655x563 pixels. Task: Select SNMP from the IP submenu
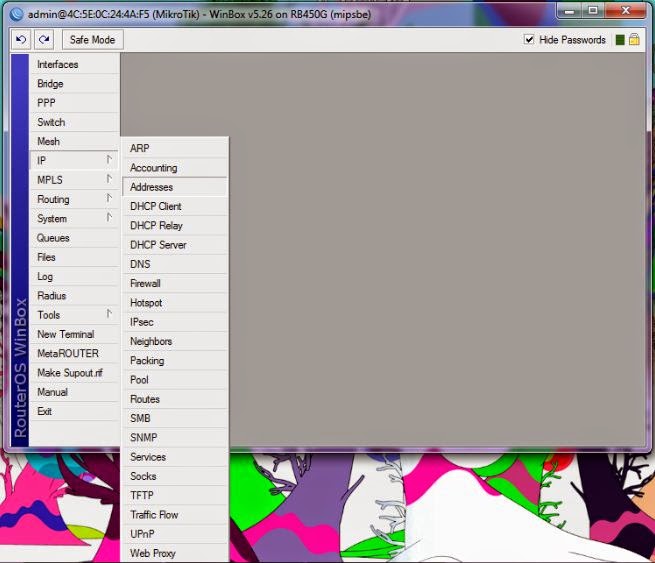click(x=175, y=437)
